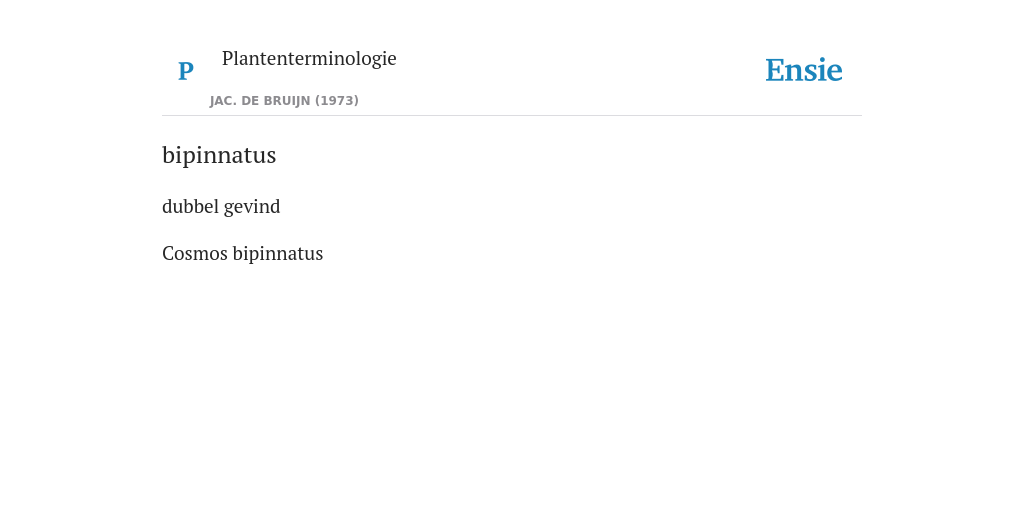The width and height of the screenshot is (1024, 512).
Task: Click the surname 'BRUIJN' in the author line
Action: tap(287, 101)
